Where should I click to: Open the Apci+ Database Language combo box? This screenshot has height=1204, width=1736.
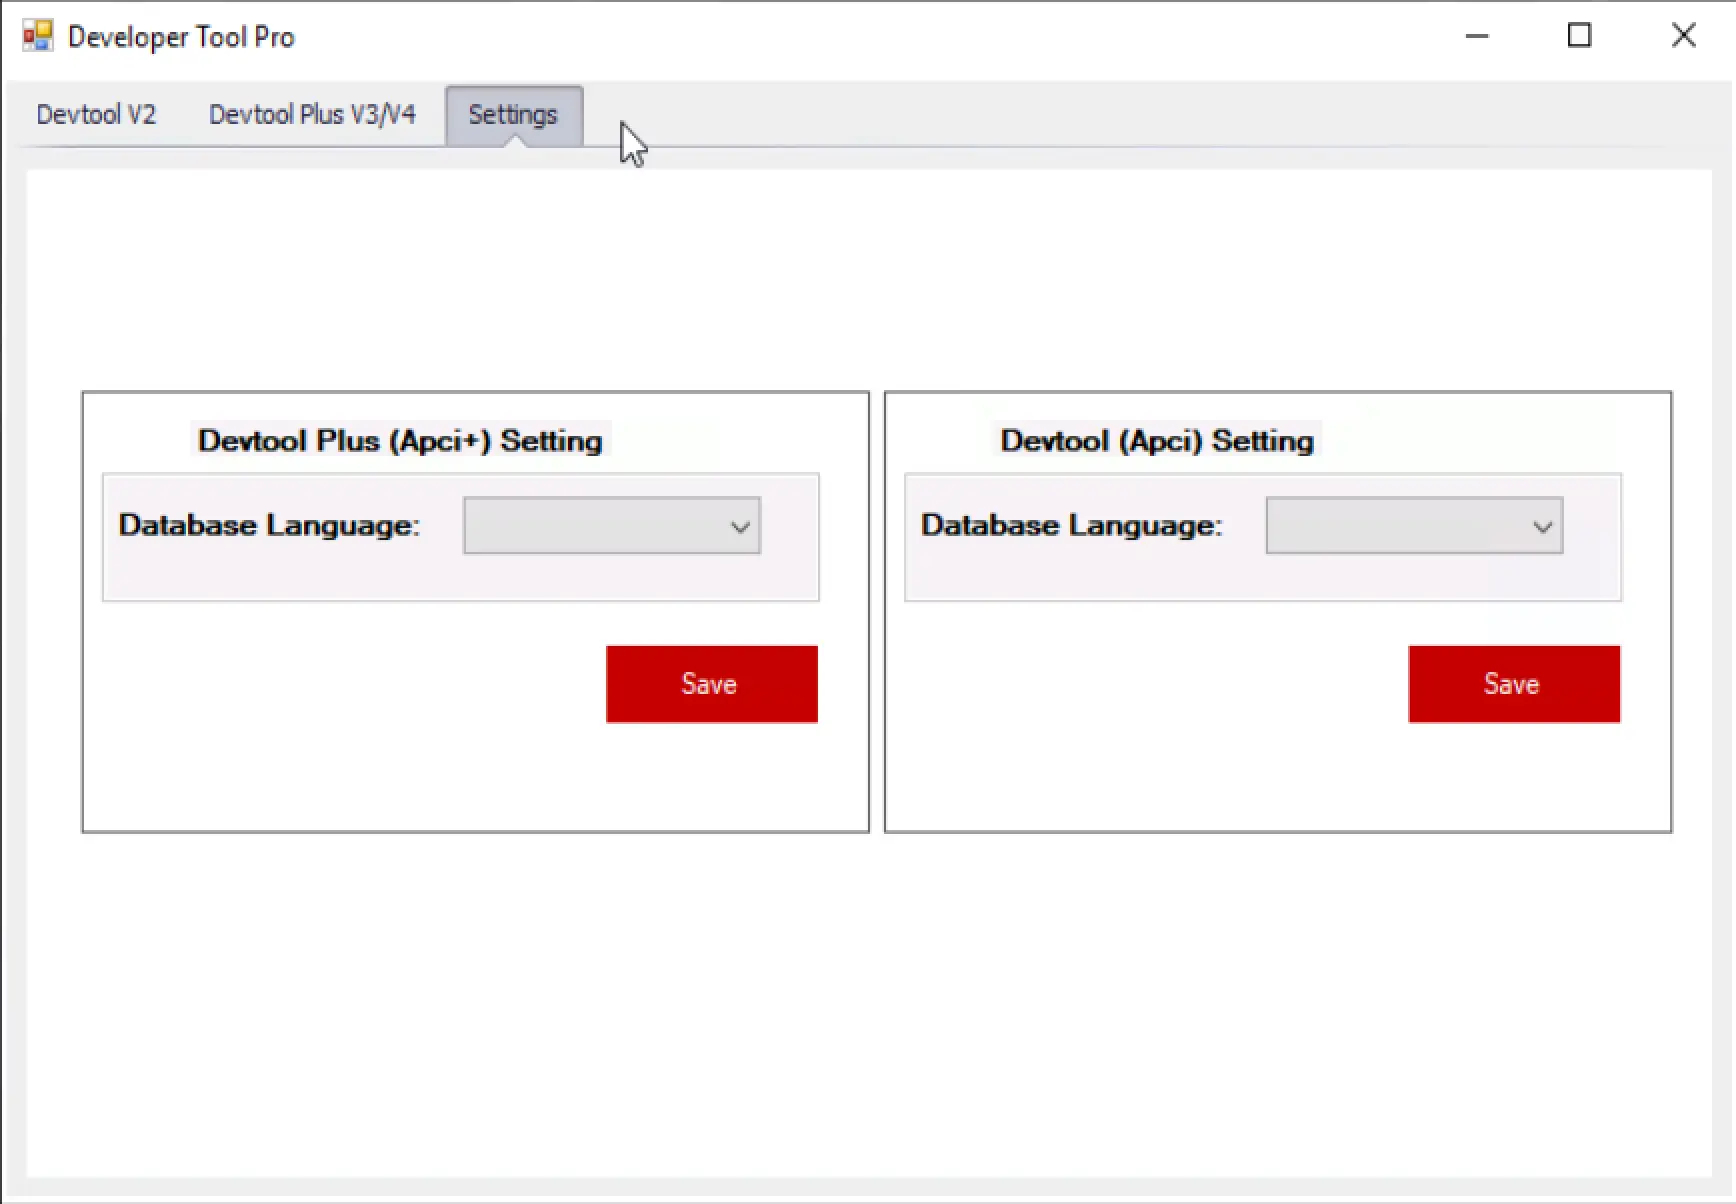coord(598,526)
